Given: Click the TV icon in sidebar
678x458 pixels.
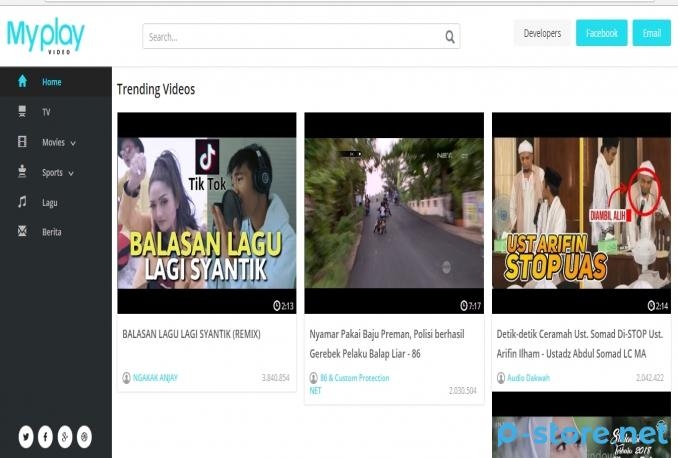Looking at the screenshot, I should coord(22,112).
